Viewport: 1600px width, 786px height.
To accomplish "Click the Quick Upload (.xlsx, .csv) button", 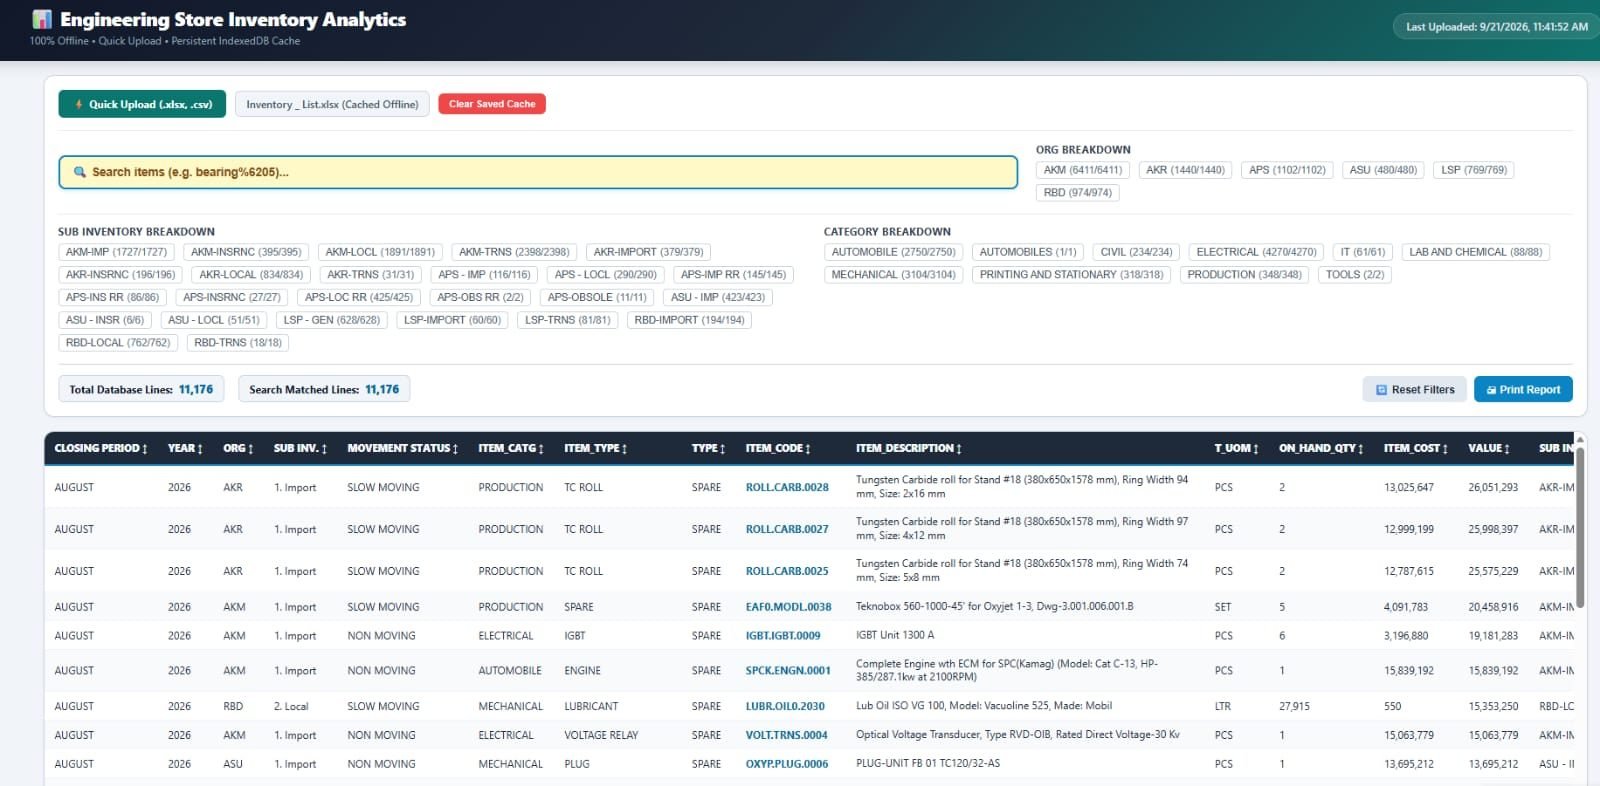I will (x=141, y=104).
